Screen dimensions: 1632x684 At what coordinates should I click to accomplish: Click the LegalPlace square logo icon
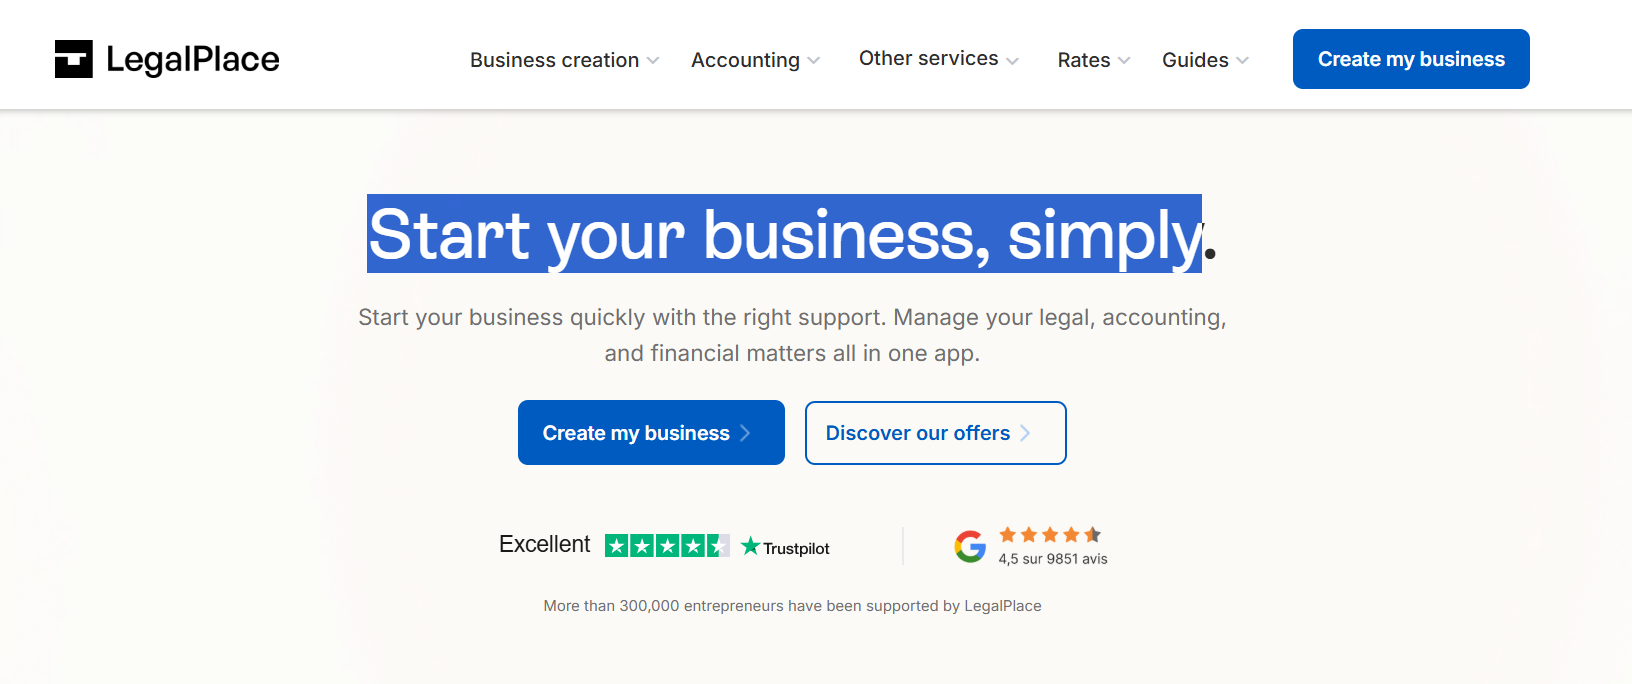pos(73,59)
